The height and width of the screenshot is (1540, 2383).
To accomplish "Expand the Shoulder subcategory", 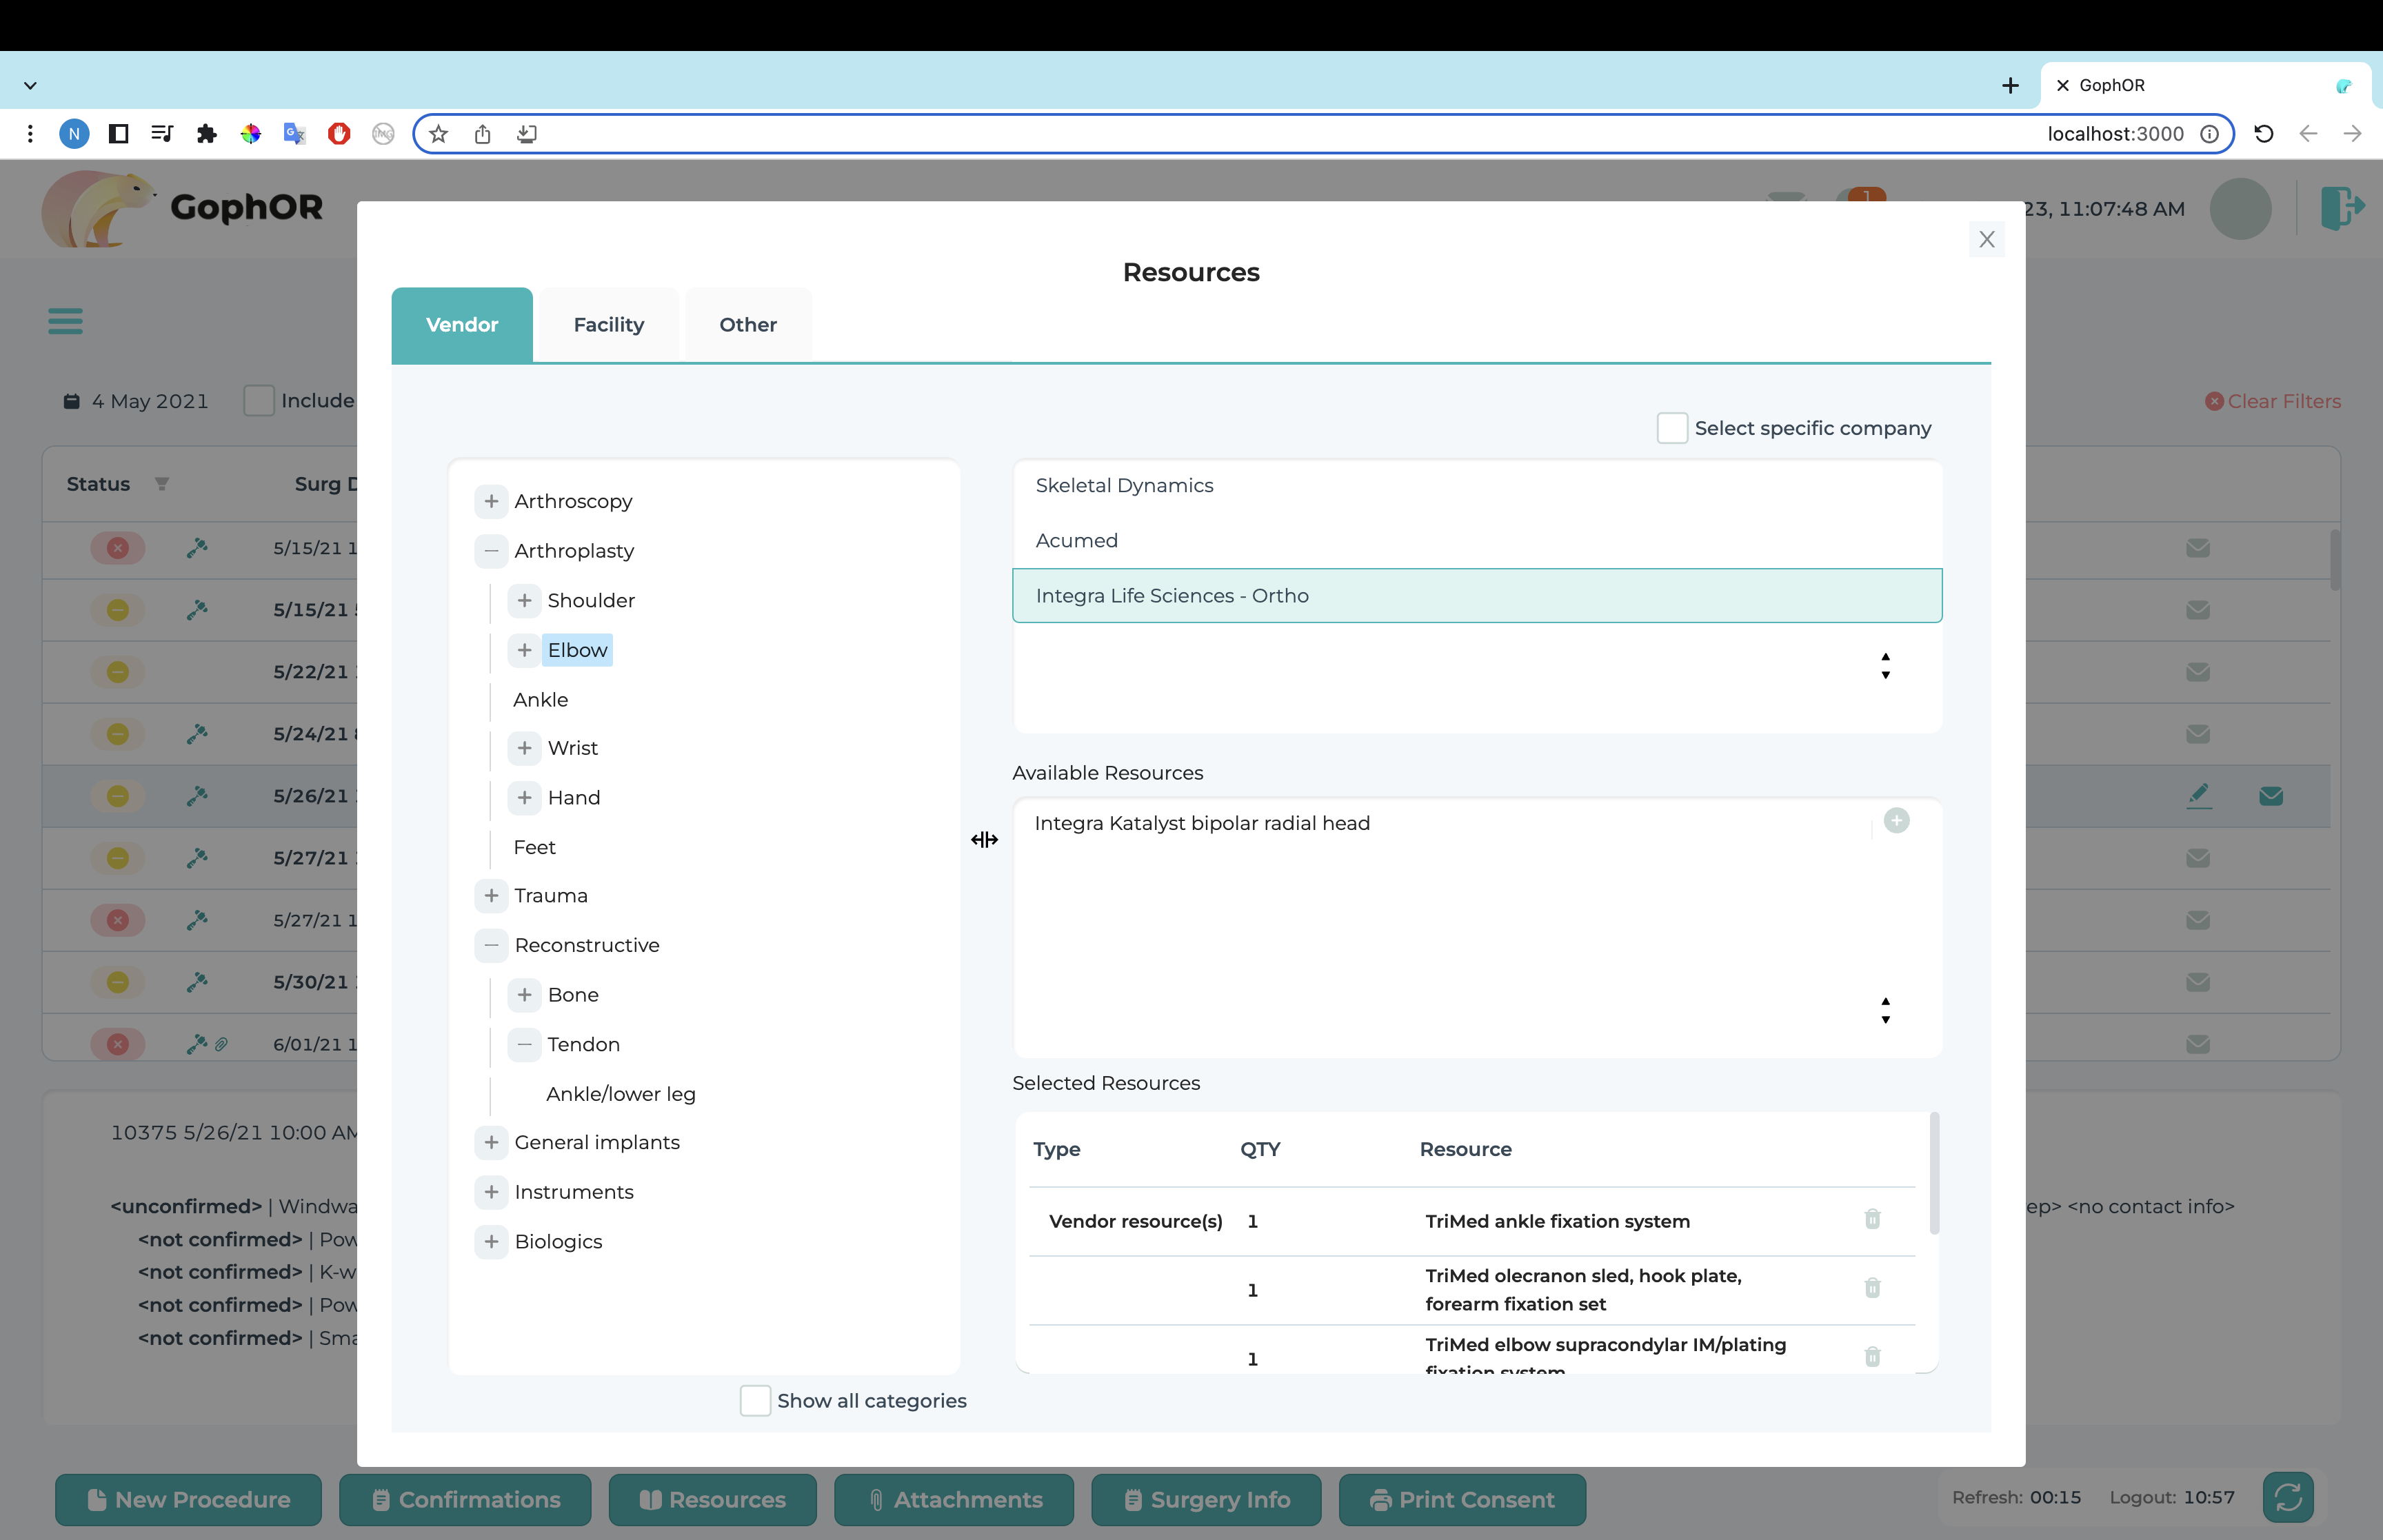I will 524,600.
